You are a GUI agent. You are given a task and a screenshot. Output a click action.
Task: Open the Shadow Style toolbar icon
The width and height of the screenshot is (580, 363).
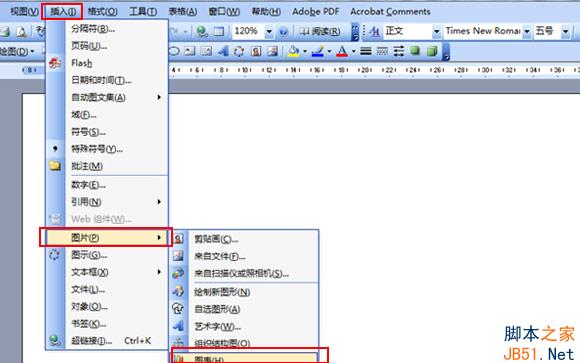pos(415,51)
